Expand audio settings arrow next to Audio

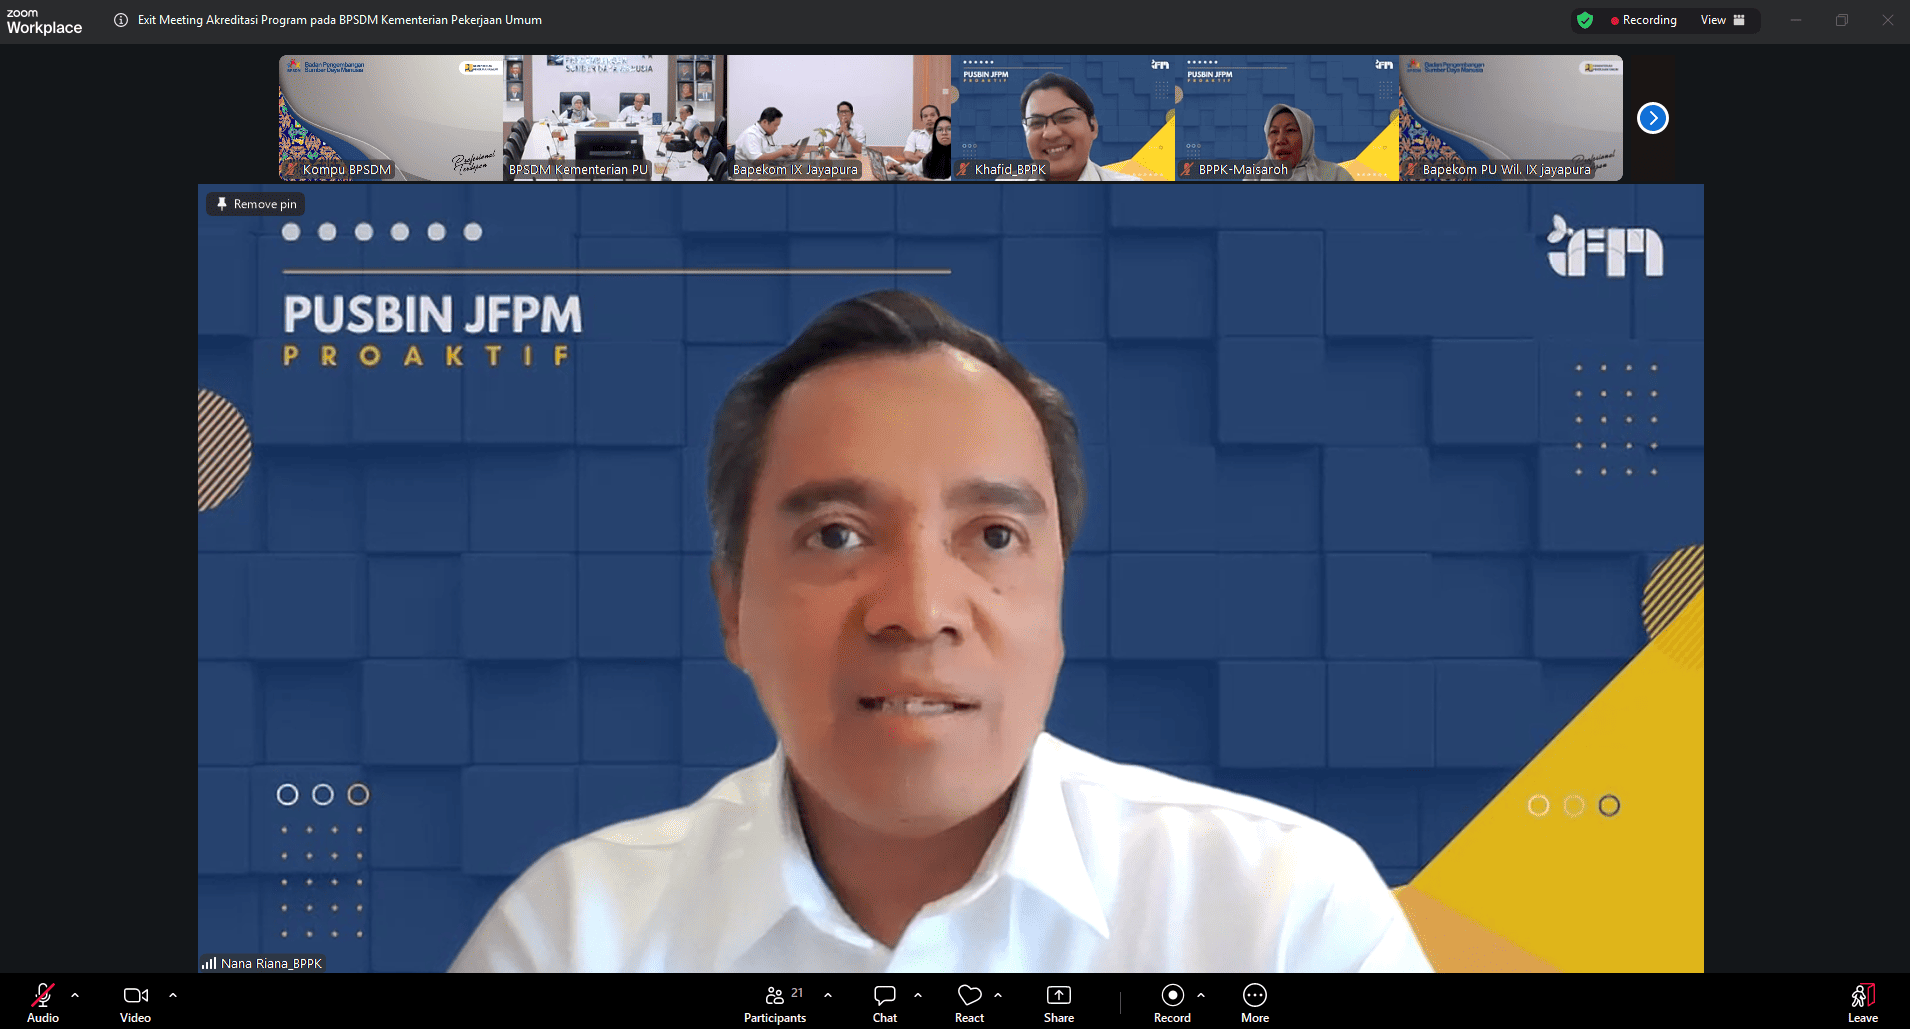pyautogui.click(x=75, y=995)
